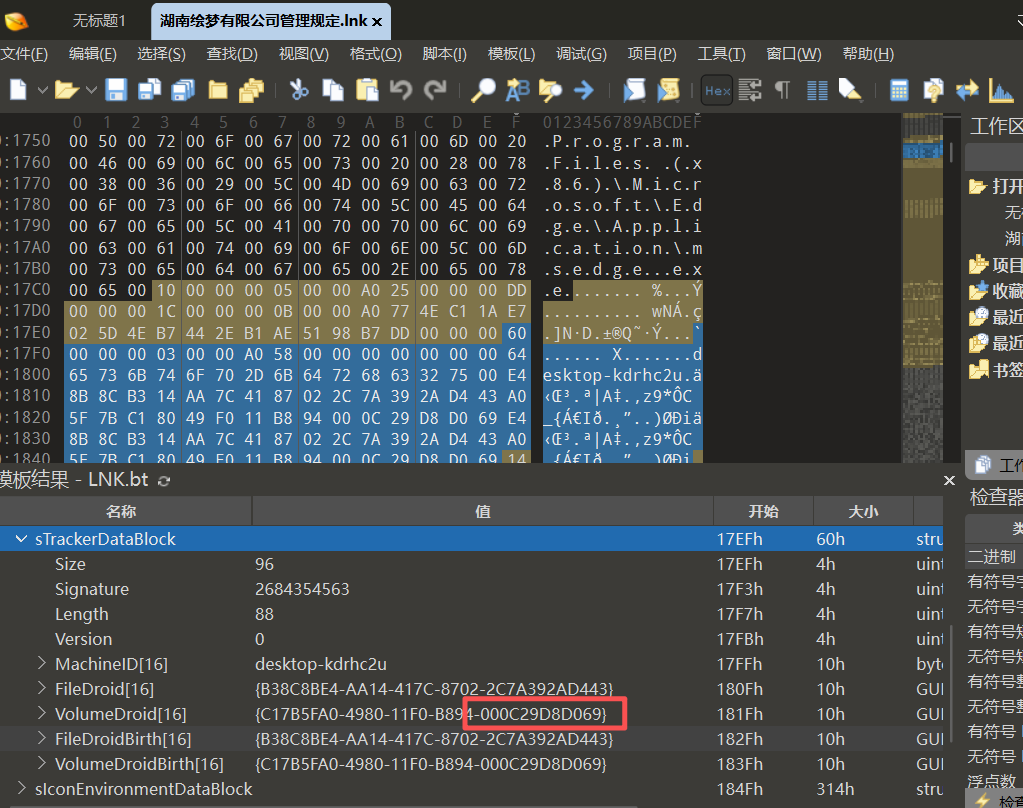Screen dimensions: 1023x808
Task: Save the file with the floppy disk icon
Action: (116, 89)
